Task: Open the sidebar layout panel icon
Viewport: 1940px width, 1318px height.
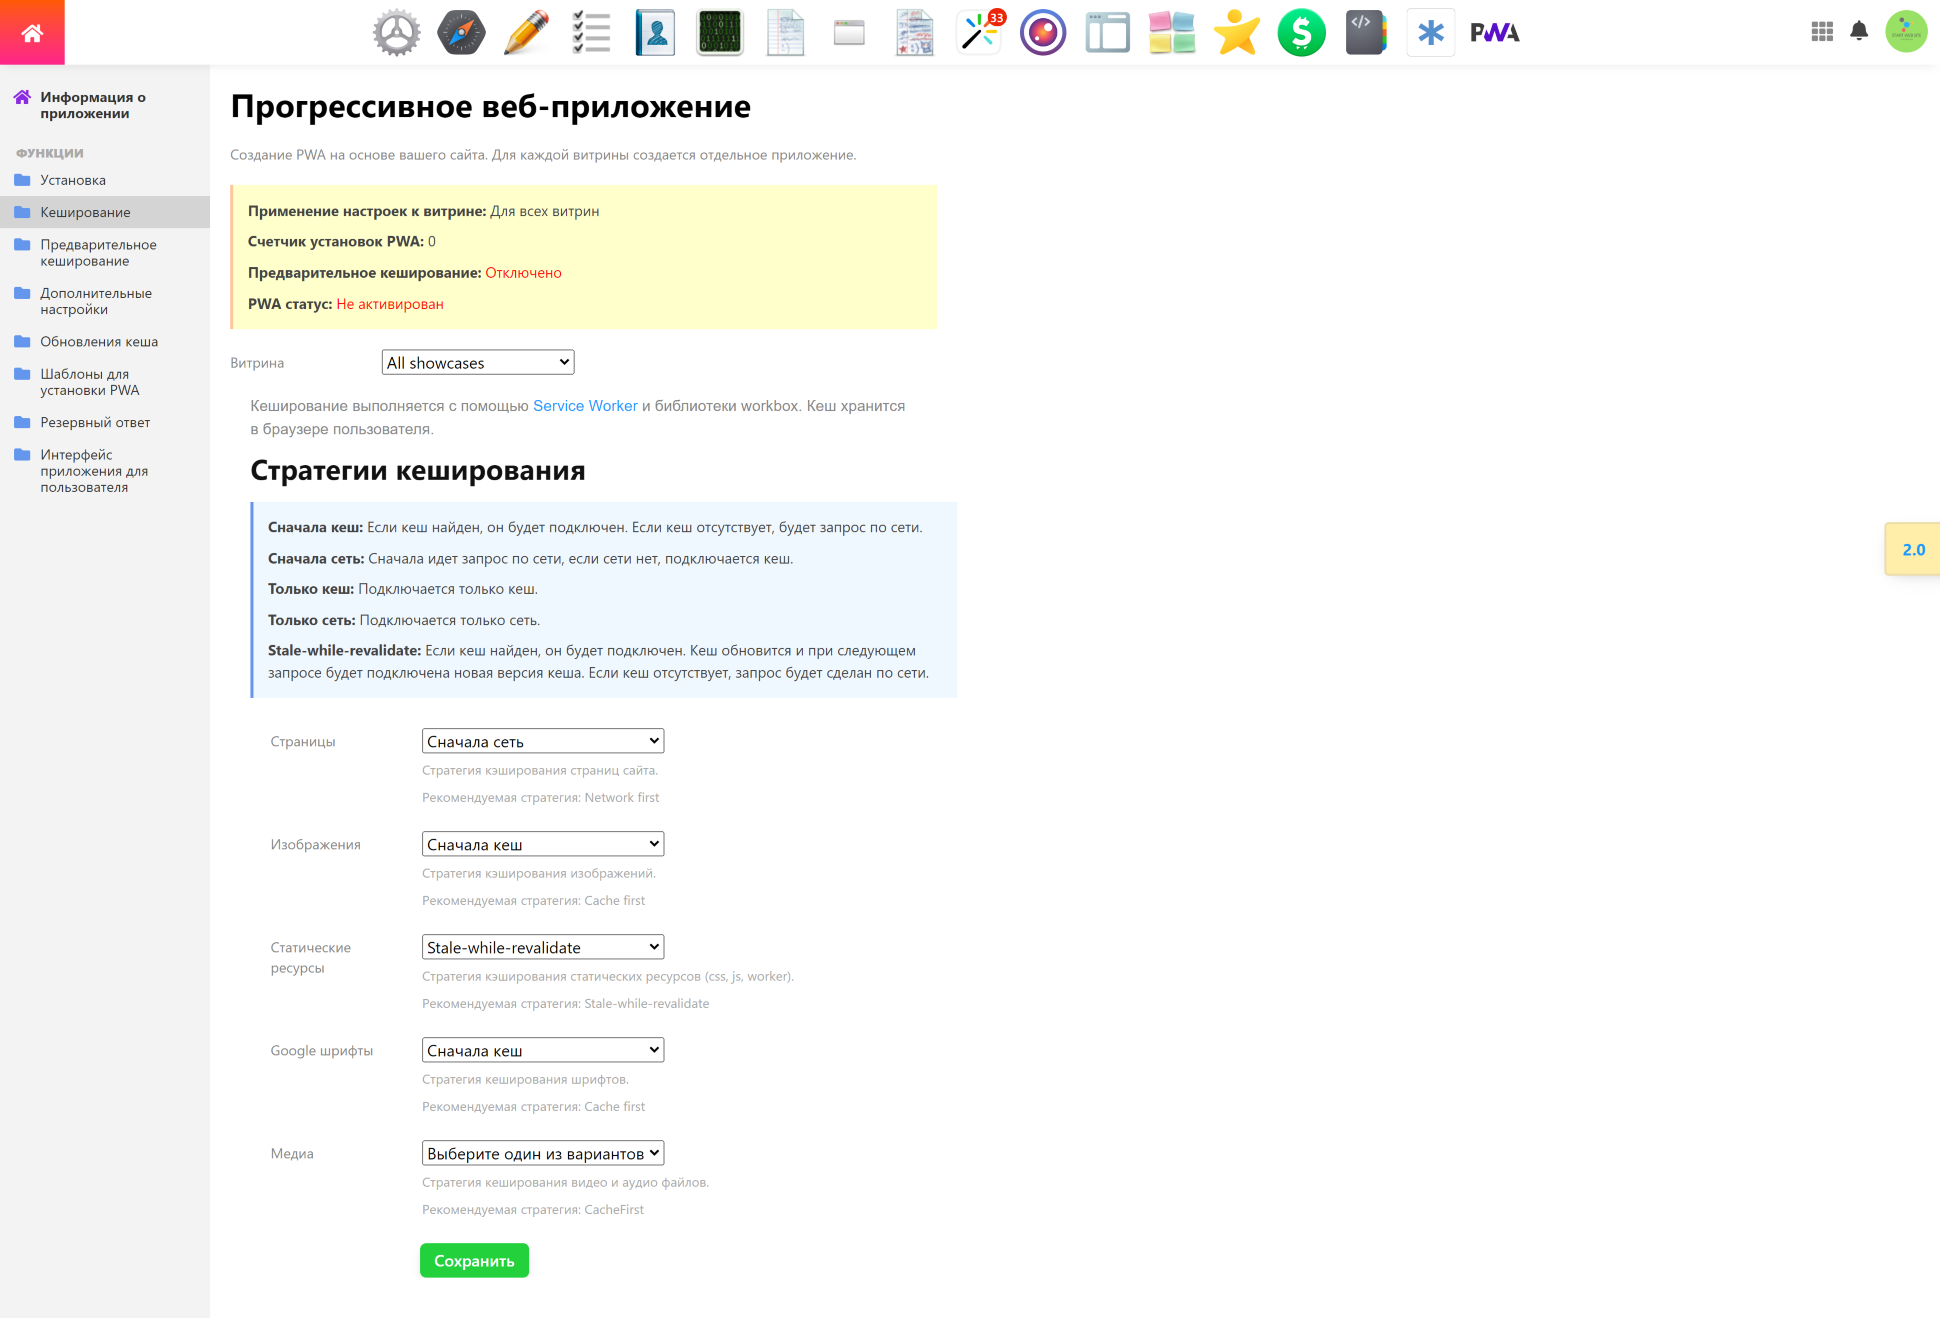Action: click(x=1108, y=32)
